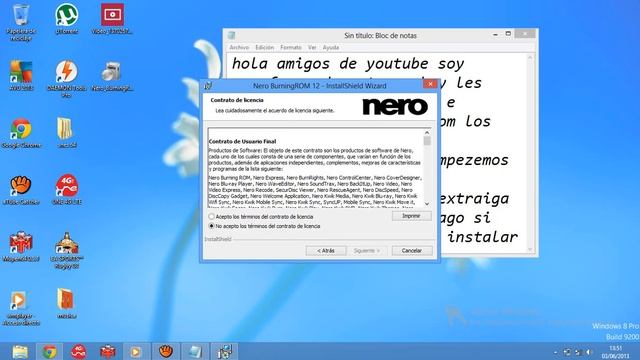
Task: Open the Formato menu in Notepad
Action: pos(291,47)
